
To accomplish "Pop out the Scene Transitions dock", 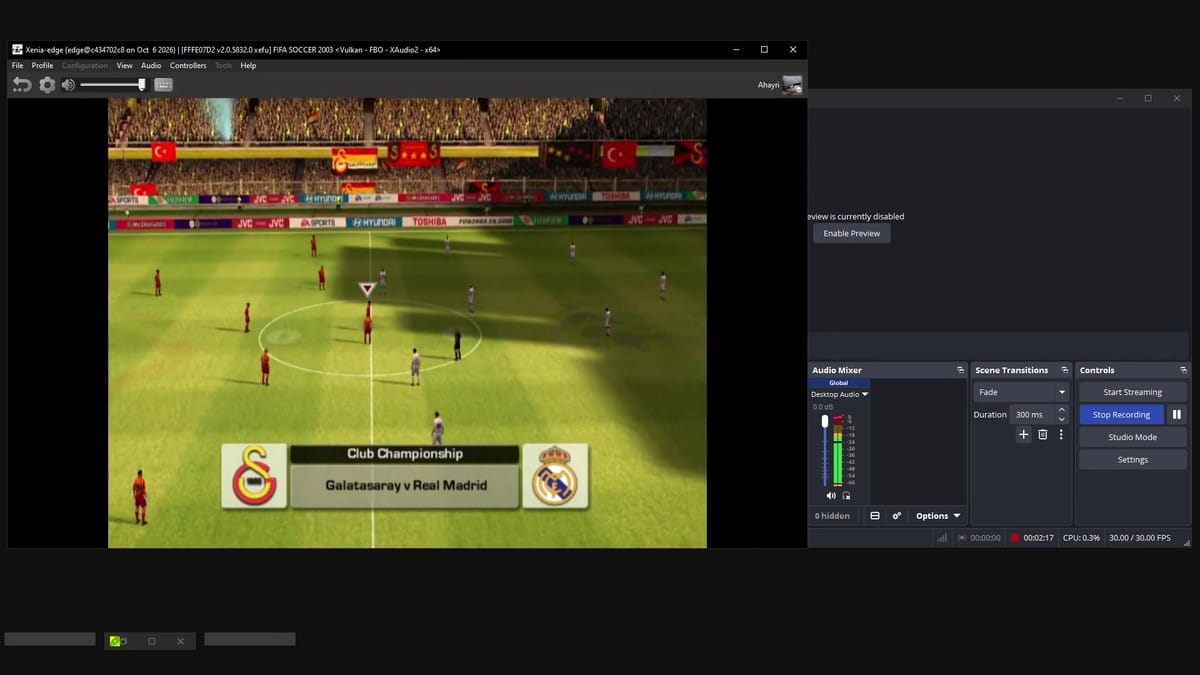I will tap(1064, 370).
